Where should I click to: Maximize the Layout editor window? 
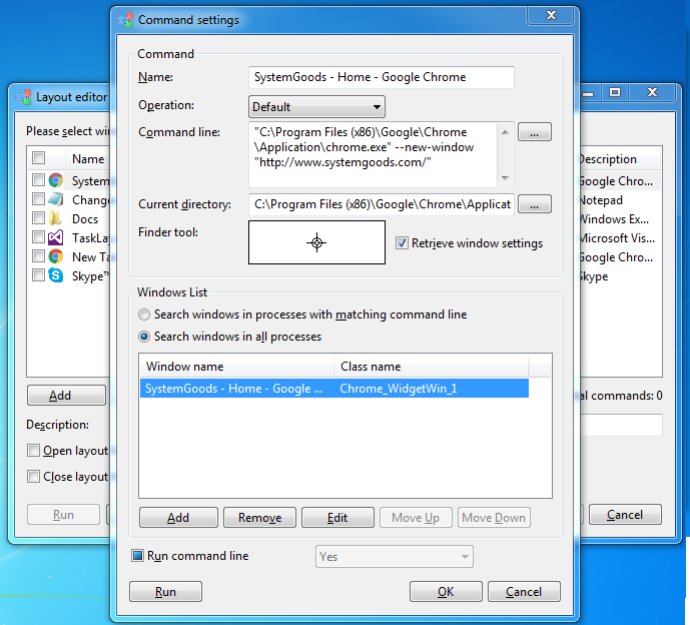tap(615, 92)
